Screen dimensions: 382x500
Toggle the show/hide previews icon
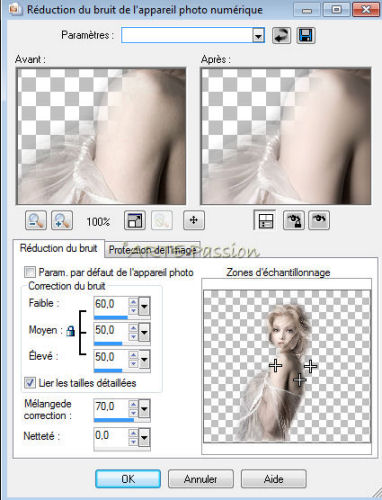pyautogui.click(x=265, y=220)
